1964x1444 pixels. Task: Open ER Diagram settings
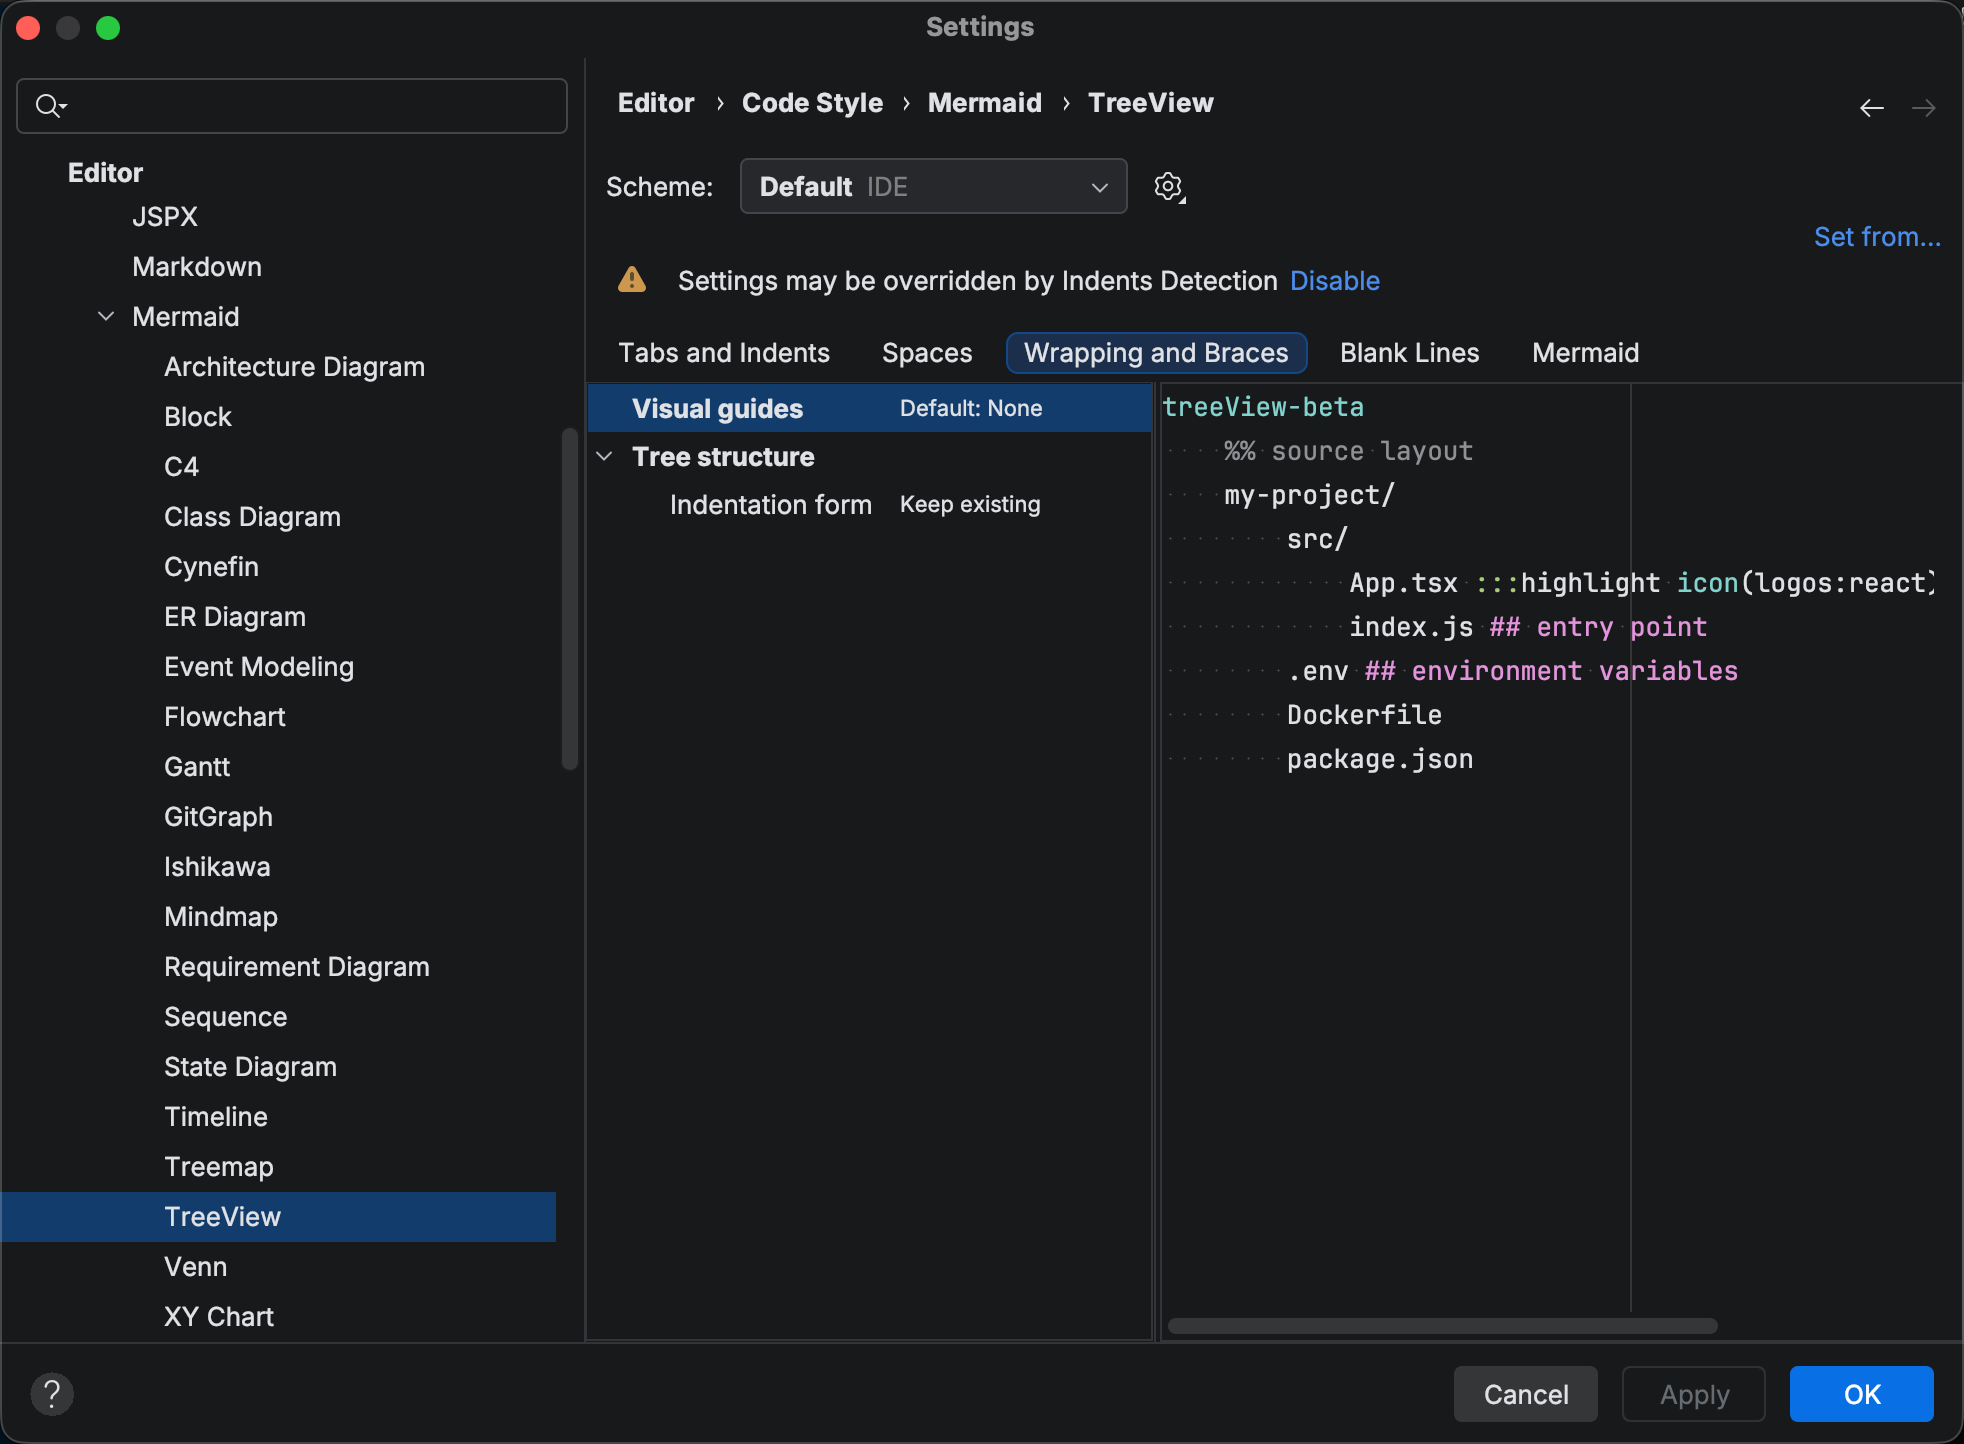click(x=235, y=616)
